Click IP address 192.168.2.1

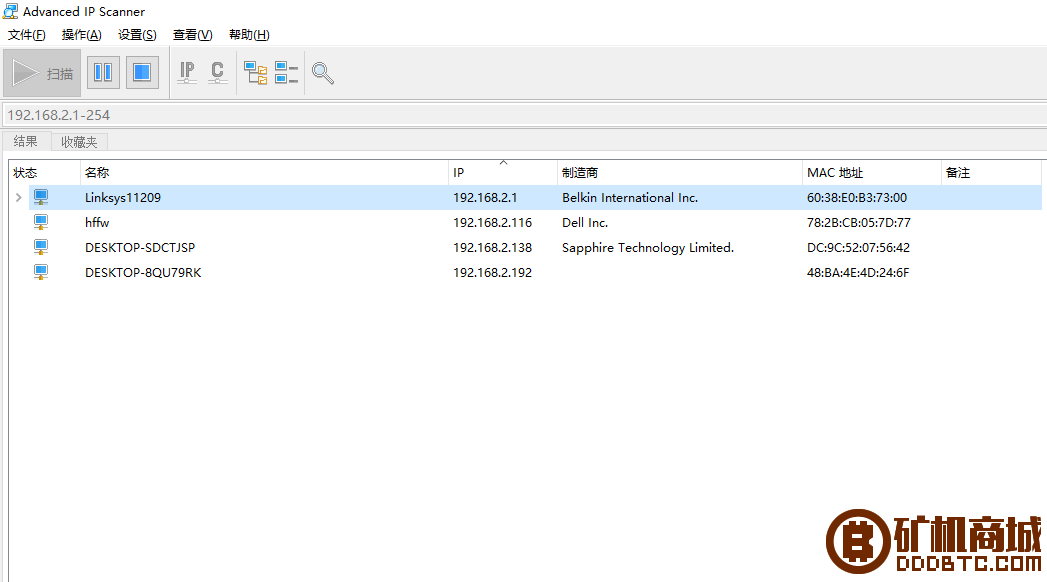coord(485,198)
